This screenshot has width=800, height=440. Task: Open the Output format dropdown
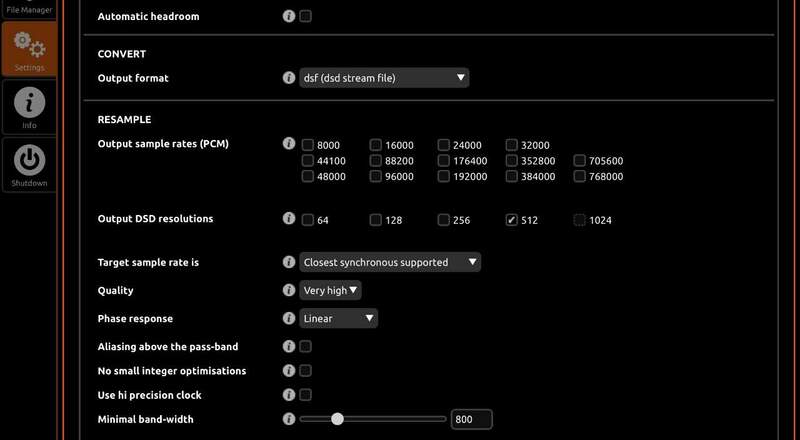[384, 77]
